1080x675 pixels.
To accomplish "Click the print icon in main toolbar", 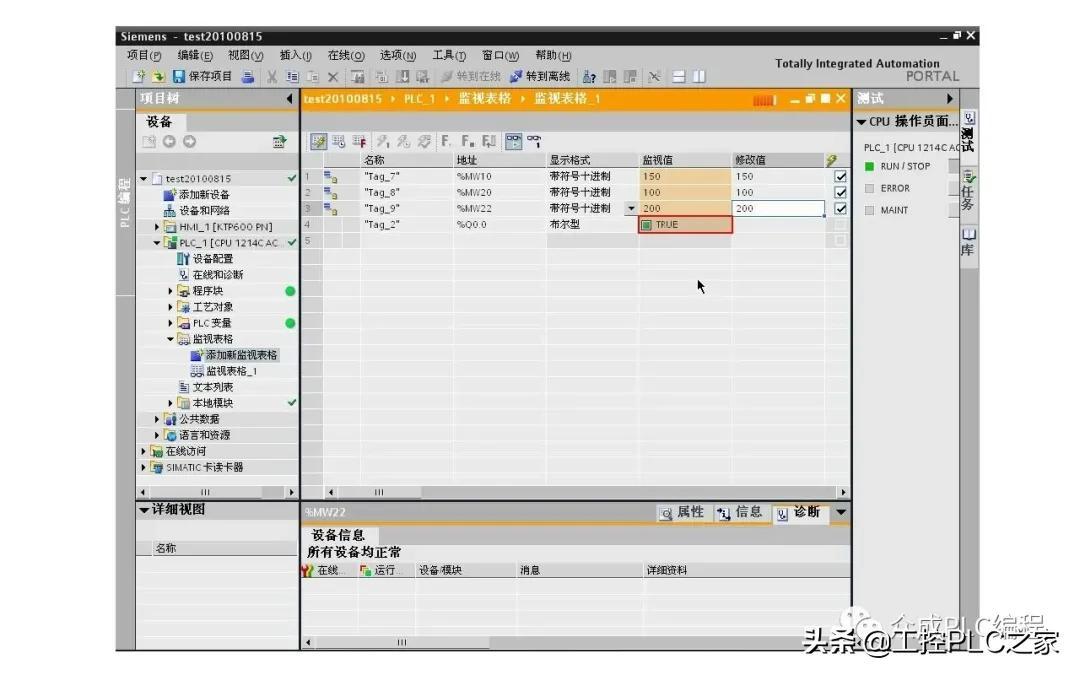I will (x=248, y=76).
